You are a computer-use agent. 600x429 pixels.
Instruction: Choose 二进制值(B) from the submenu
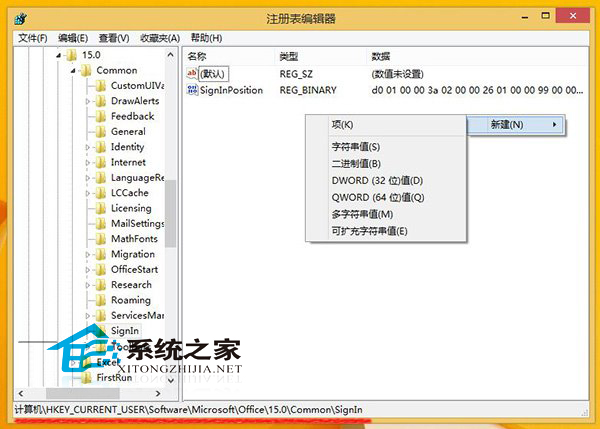[x=386, y=164]
